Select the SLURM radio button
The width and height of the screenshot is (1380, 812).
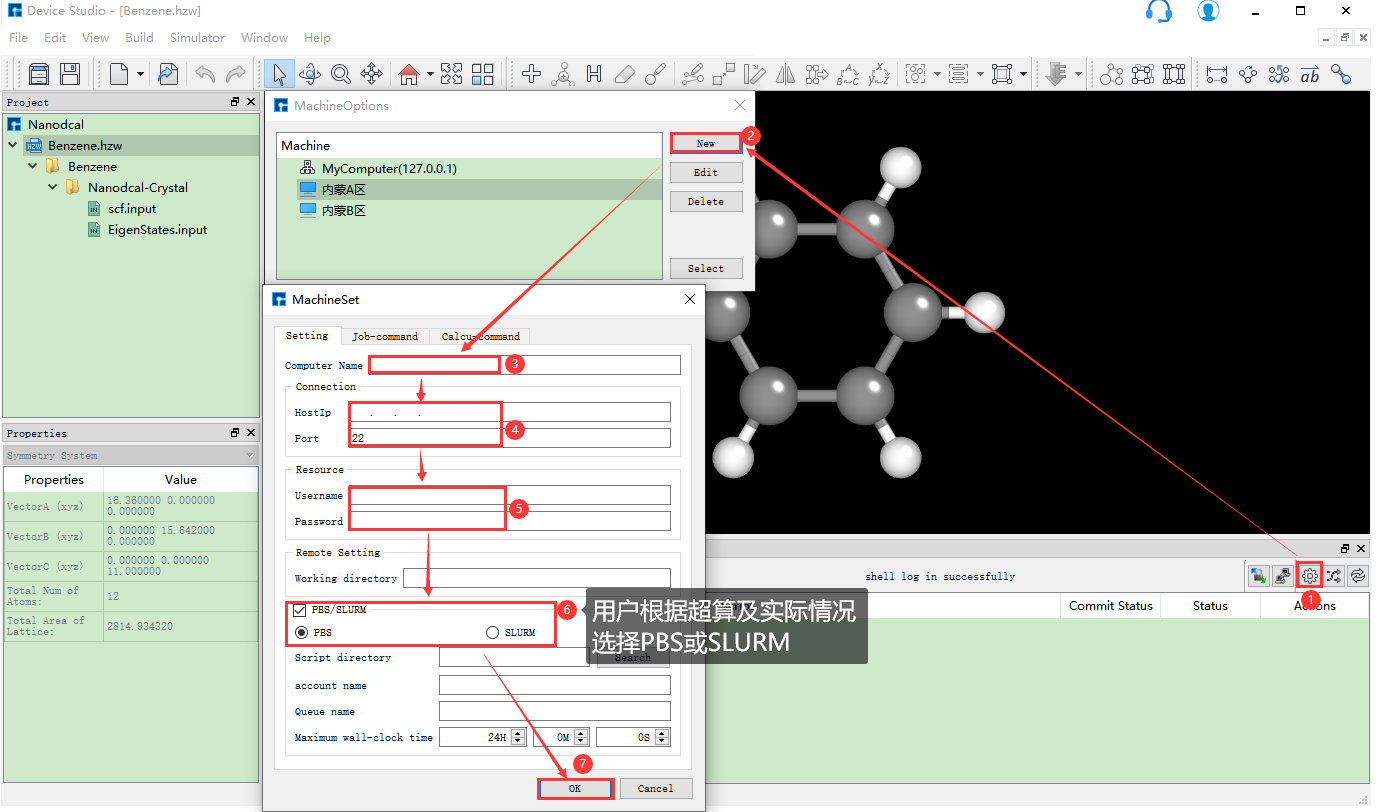492,633
